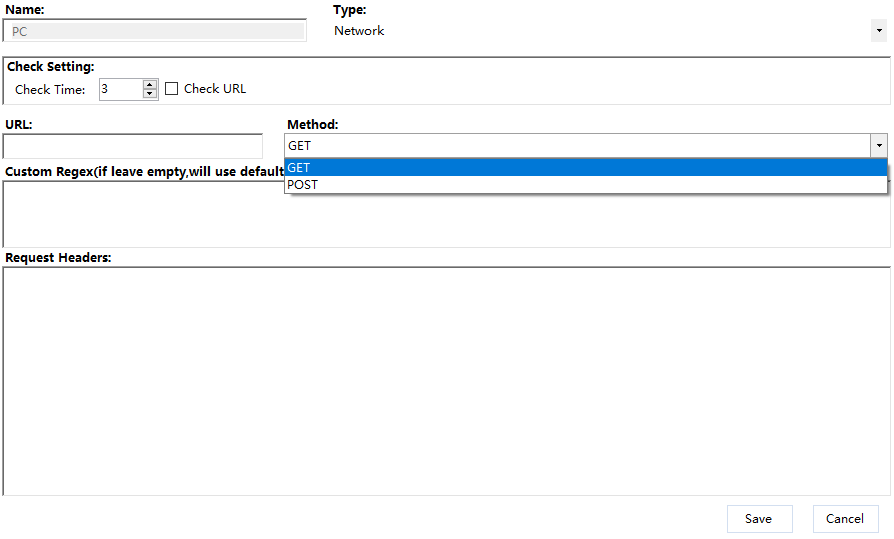Decrease Check Time with the down arrow
This screenshot has width=894, height=539.
(150, 94)
